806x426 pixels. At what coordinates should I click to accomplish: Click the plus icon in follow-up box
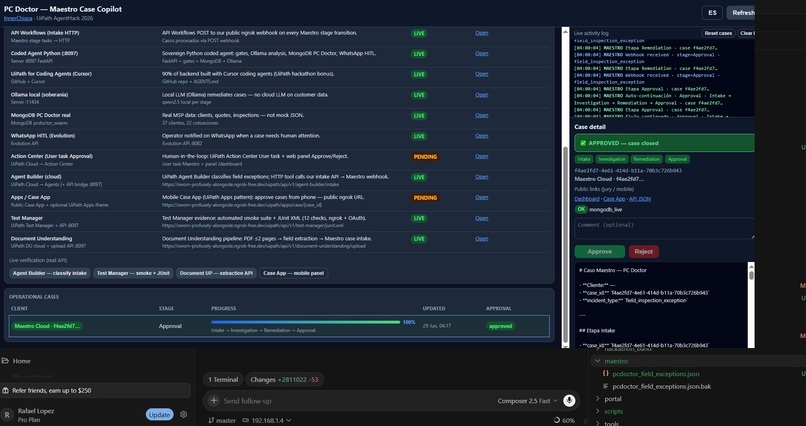click(214, 400)
